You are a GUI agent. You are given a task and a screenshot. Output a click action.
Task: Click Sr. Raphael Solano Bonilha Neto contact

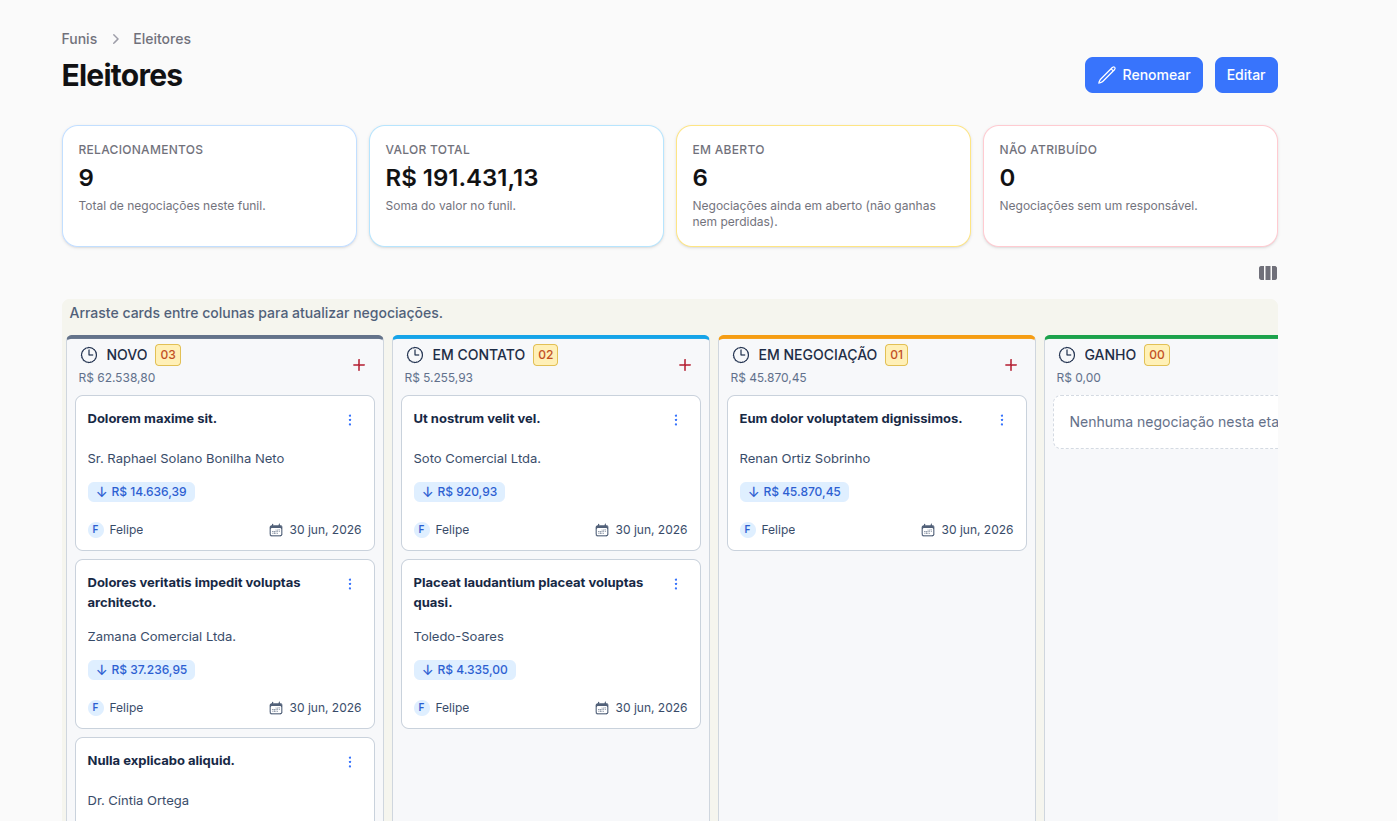pyautogui.click(x=186, y=459)
